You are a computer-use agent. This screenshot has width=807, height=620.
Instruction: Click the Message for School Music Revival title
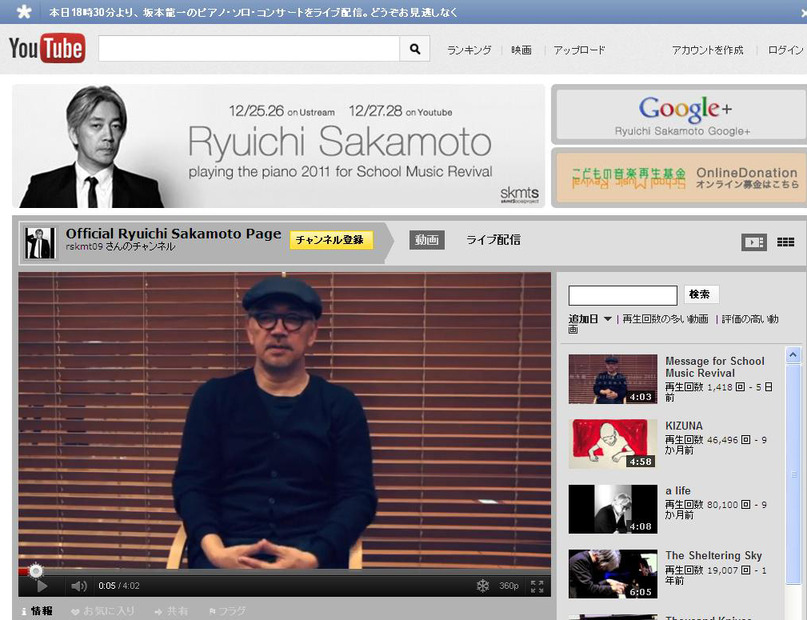715,367
